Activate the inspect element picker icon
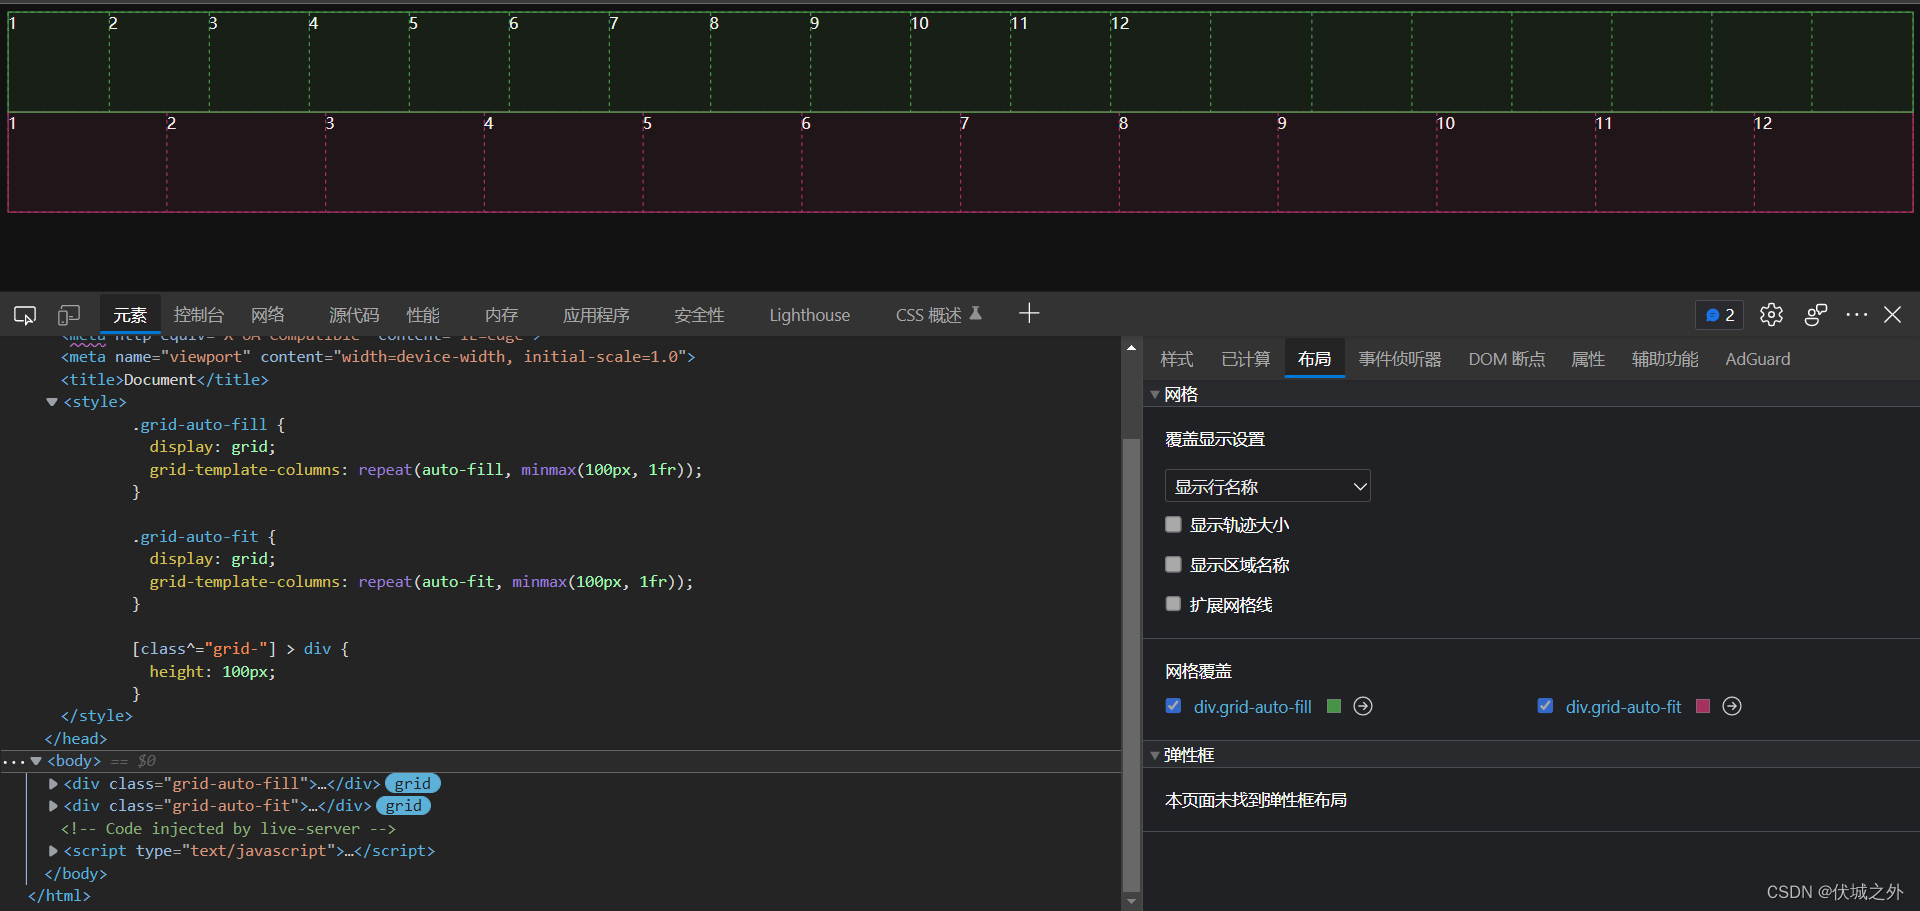 click(25, 315)
